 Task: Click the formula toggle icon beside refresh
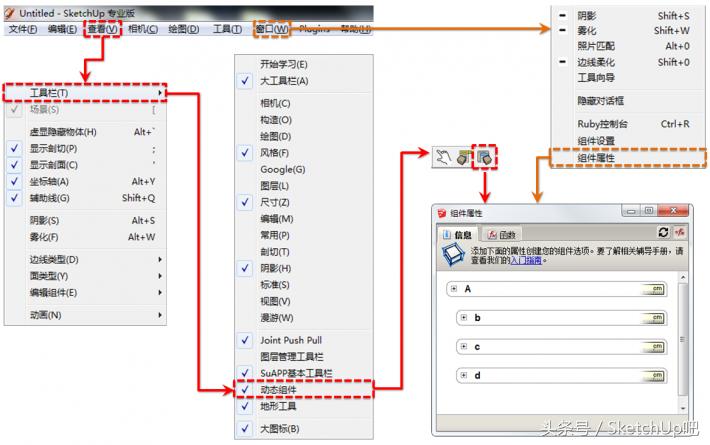679,232
